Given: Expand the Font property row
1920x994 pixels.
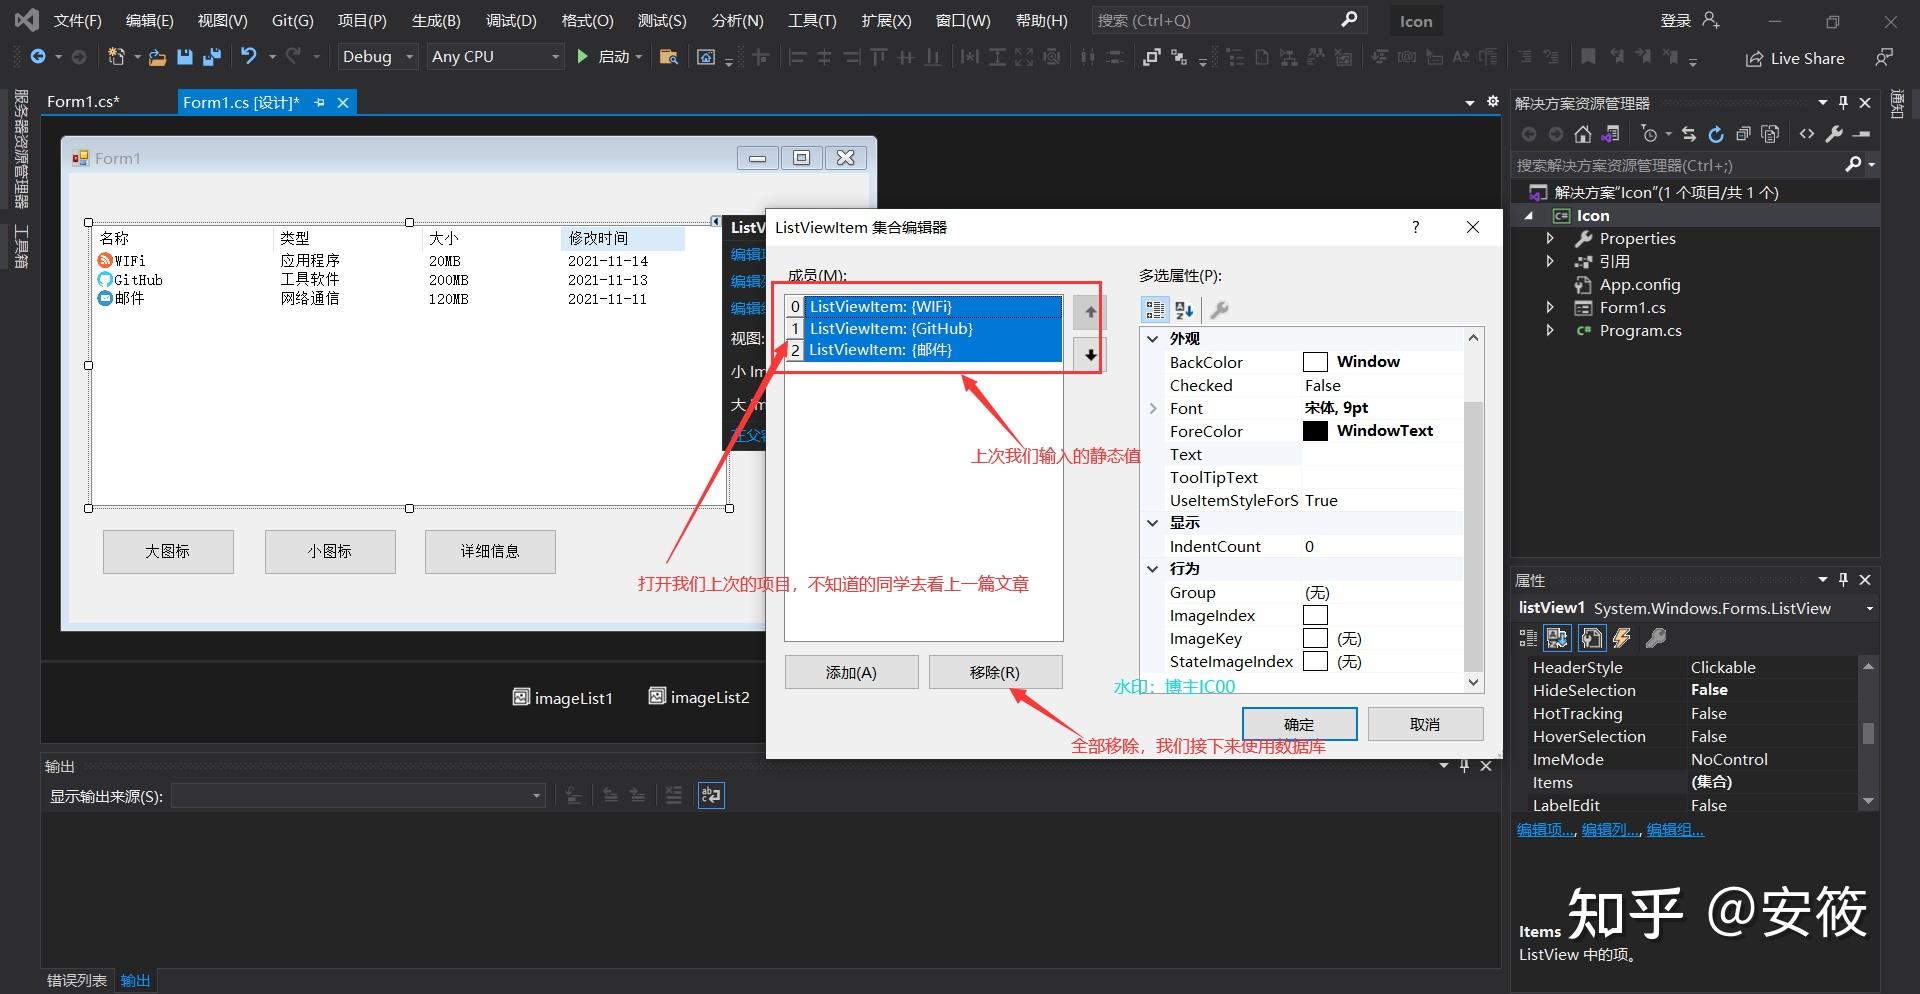Looking at the screenshot, I should (x=1152, y=408).
